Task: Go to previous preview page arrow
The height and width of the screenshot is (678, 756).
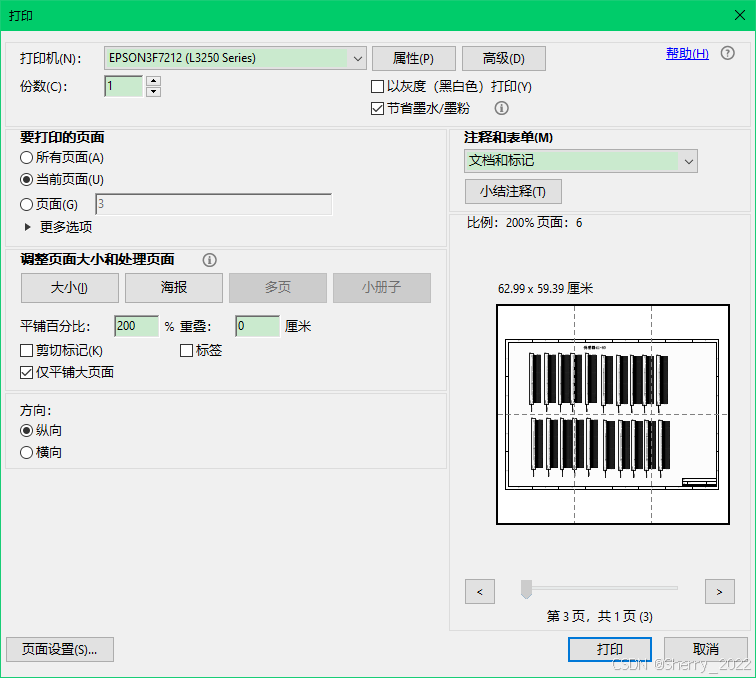Action: [480, 592]
